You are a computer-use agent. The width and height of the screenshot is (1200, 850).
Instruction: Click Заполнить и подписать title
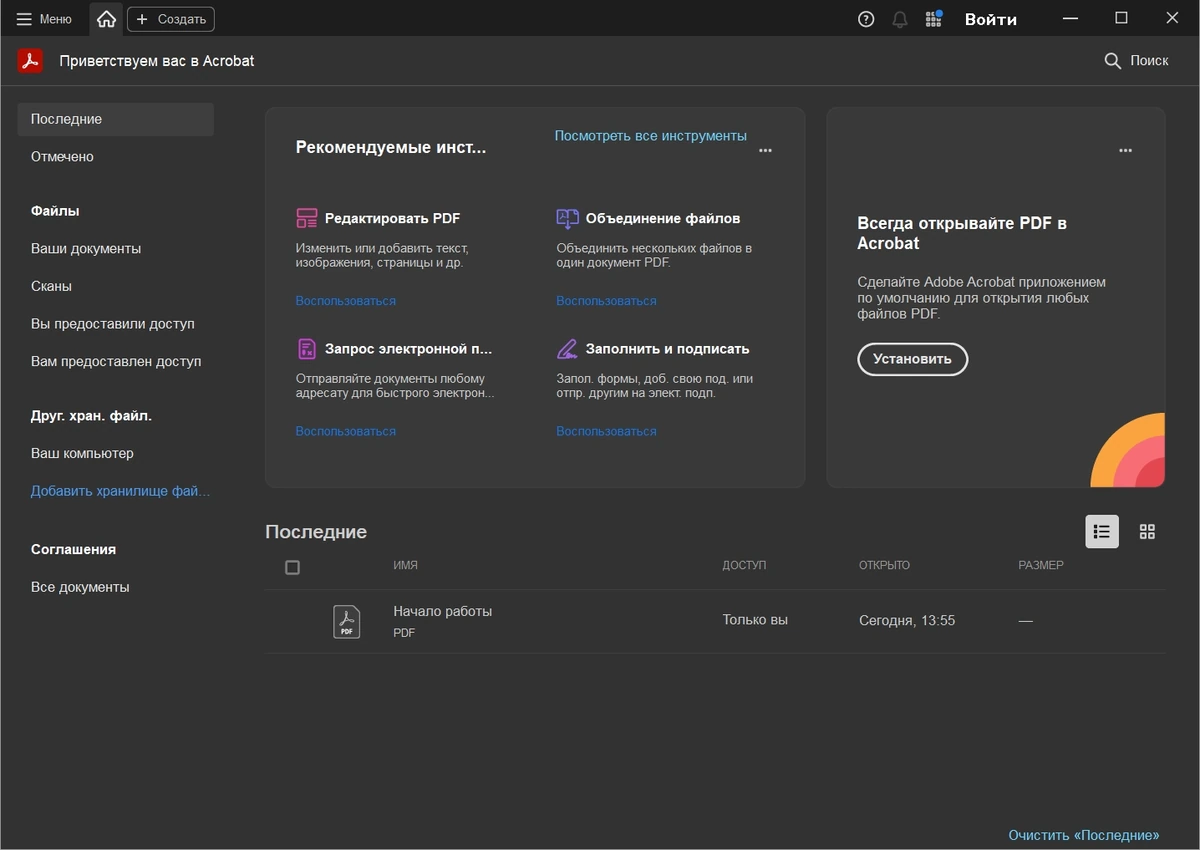[667, 349]
